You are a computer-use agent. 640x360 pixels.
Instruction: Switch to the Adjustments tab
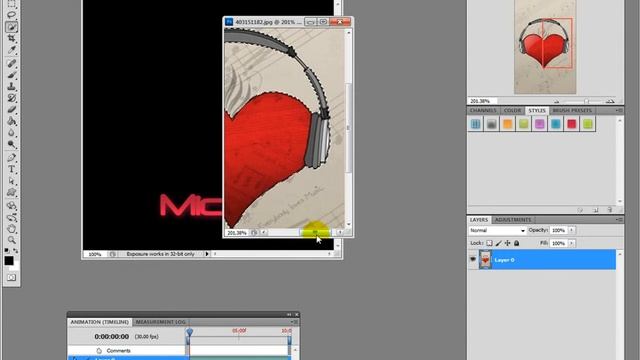[x=513, y=220]
